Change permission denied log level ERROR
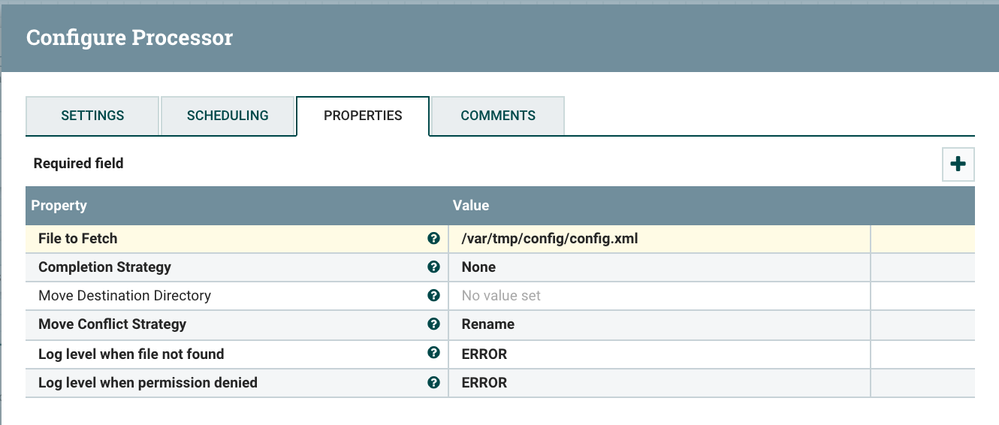Image resolution: width=999 pixels, height=425 pixels. pos(483,382)
